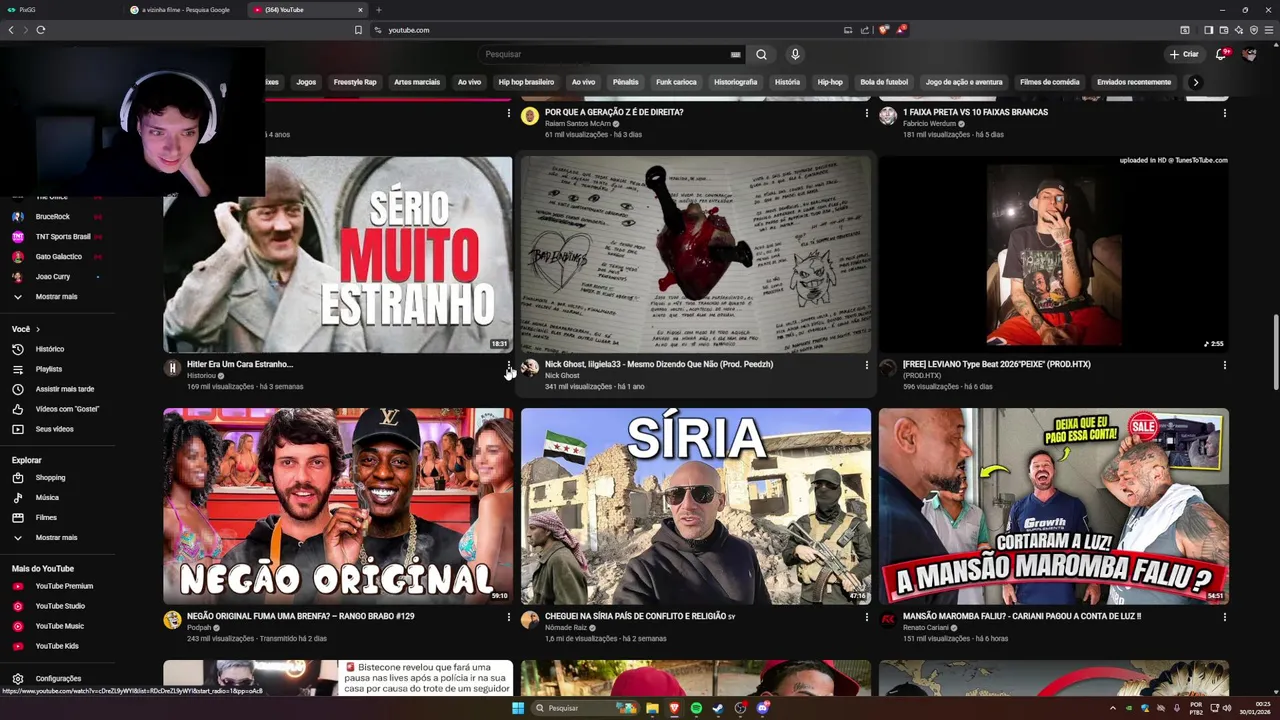
Task: Bookmark this page icon in address bar
Action: click(358, 30)
